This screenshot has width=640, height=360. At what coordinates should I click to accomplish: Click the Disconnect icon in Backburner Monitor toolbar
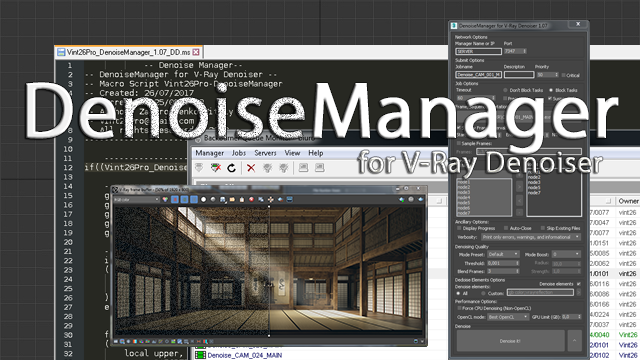[216, 168]
